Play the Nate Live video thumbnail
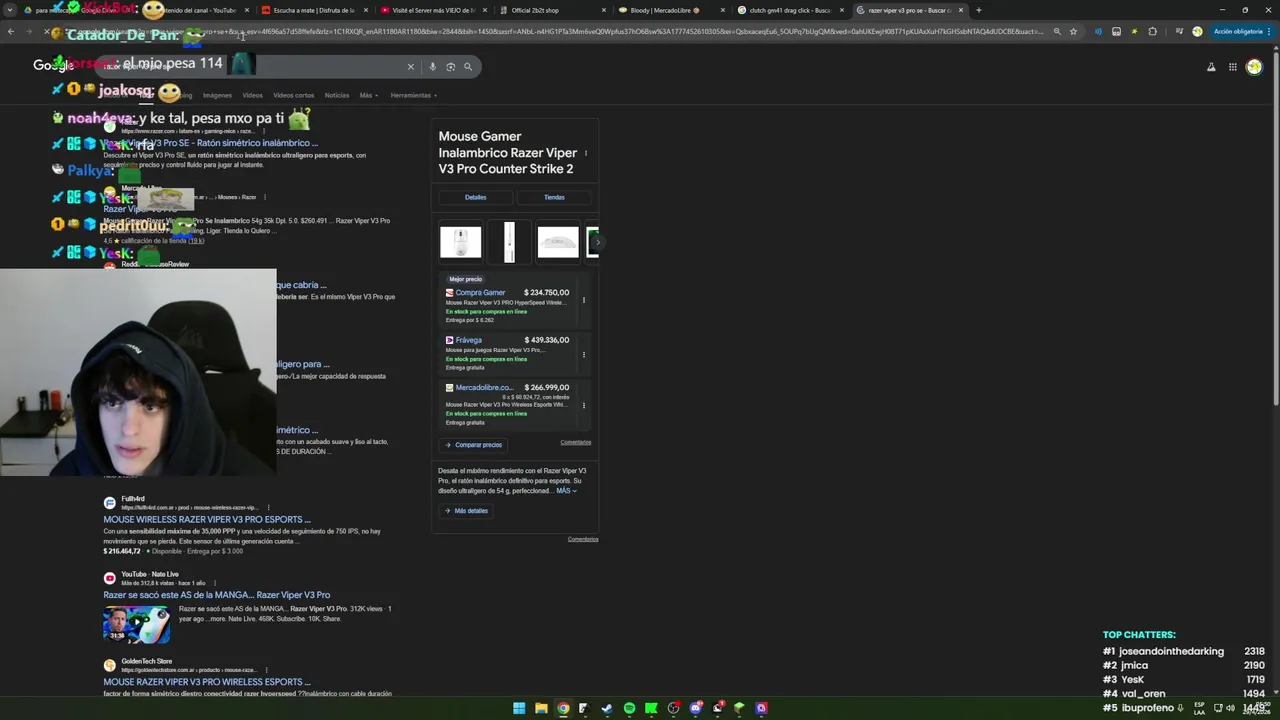Screen dimensions: 1280x720 pyautogui.click(x=136, y=624)
